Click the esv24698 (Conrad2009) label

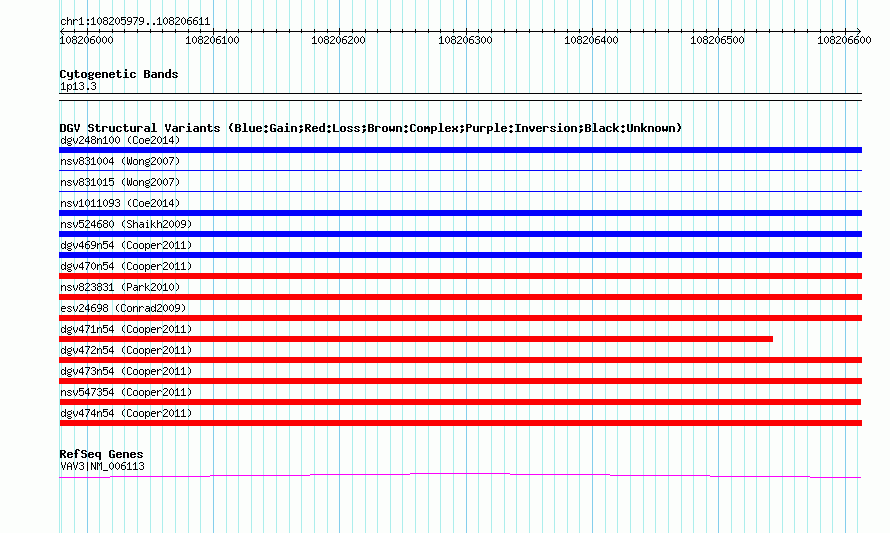click(123, 308)
